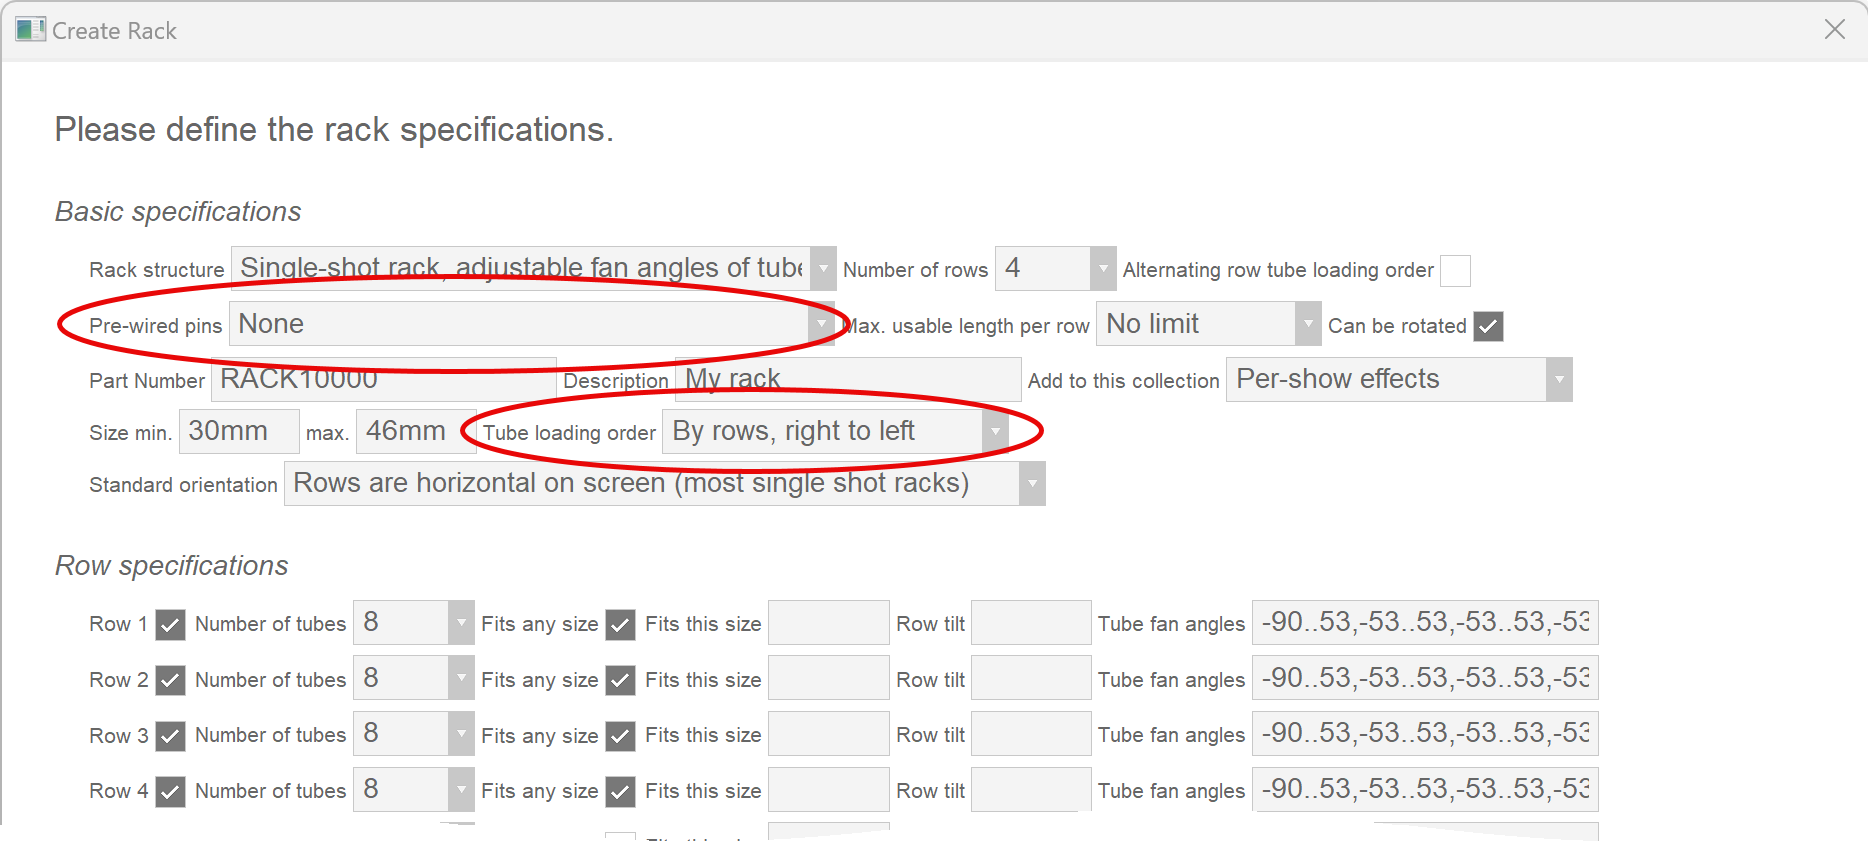Open the Tube loading order dropdown
This screenshot has width=1868, height=842.
(994, 432)
